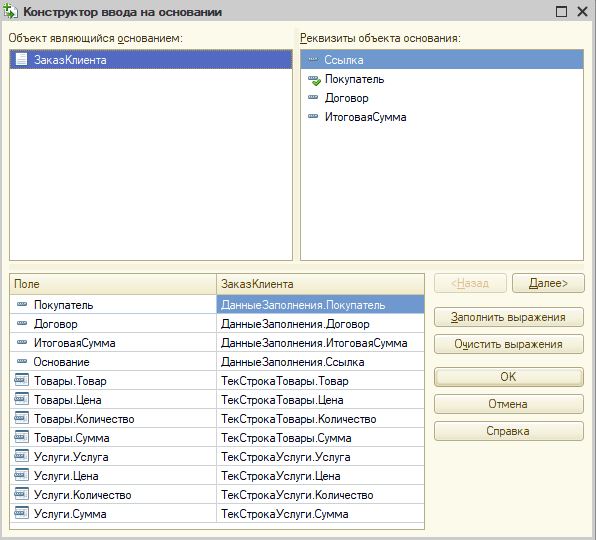Click table-part icon for Товары.Сумма
Screen dimensions: 596x540
coord(21,437)
